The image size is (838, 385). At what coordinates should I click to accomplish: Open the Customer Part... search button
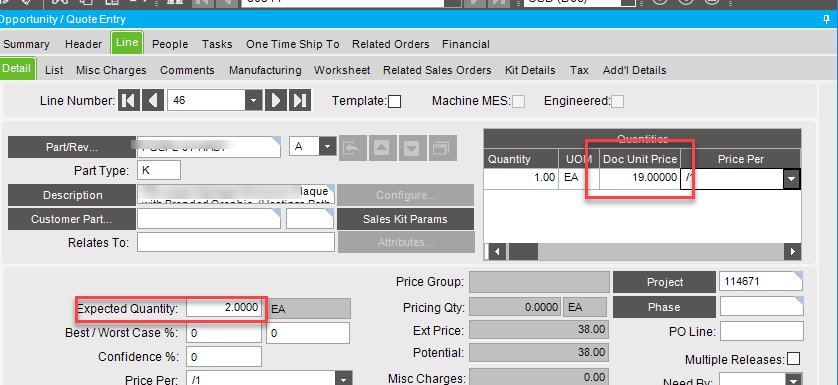[72, 219]
